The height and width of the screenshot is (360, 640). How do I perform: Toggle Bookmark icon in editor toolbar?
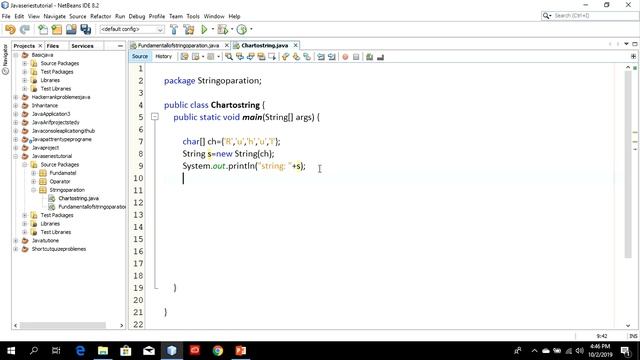(x=307, y=57)
